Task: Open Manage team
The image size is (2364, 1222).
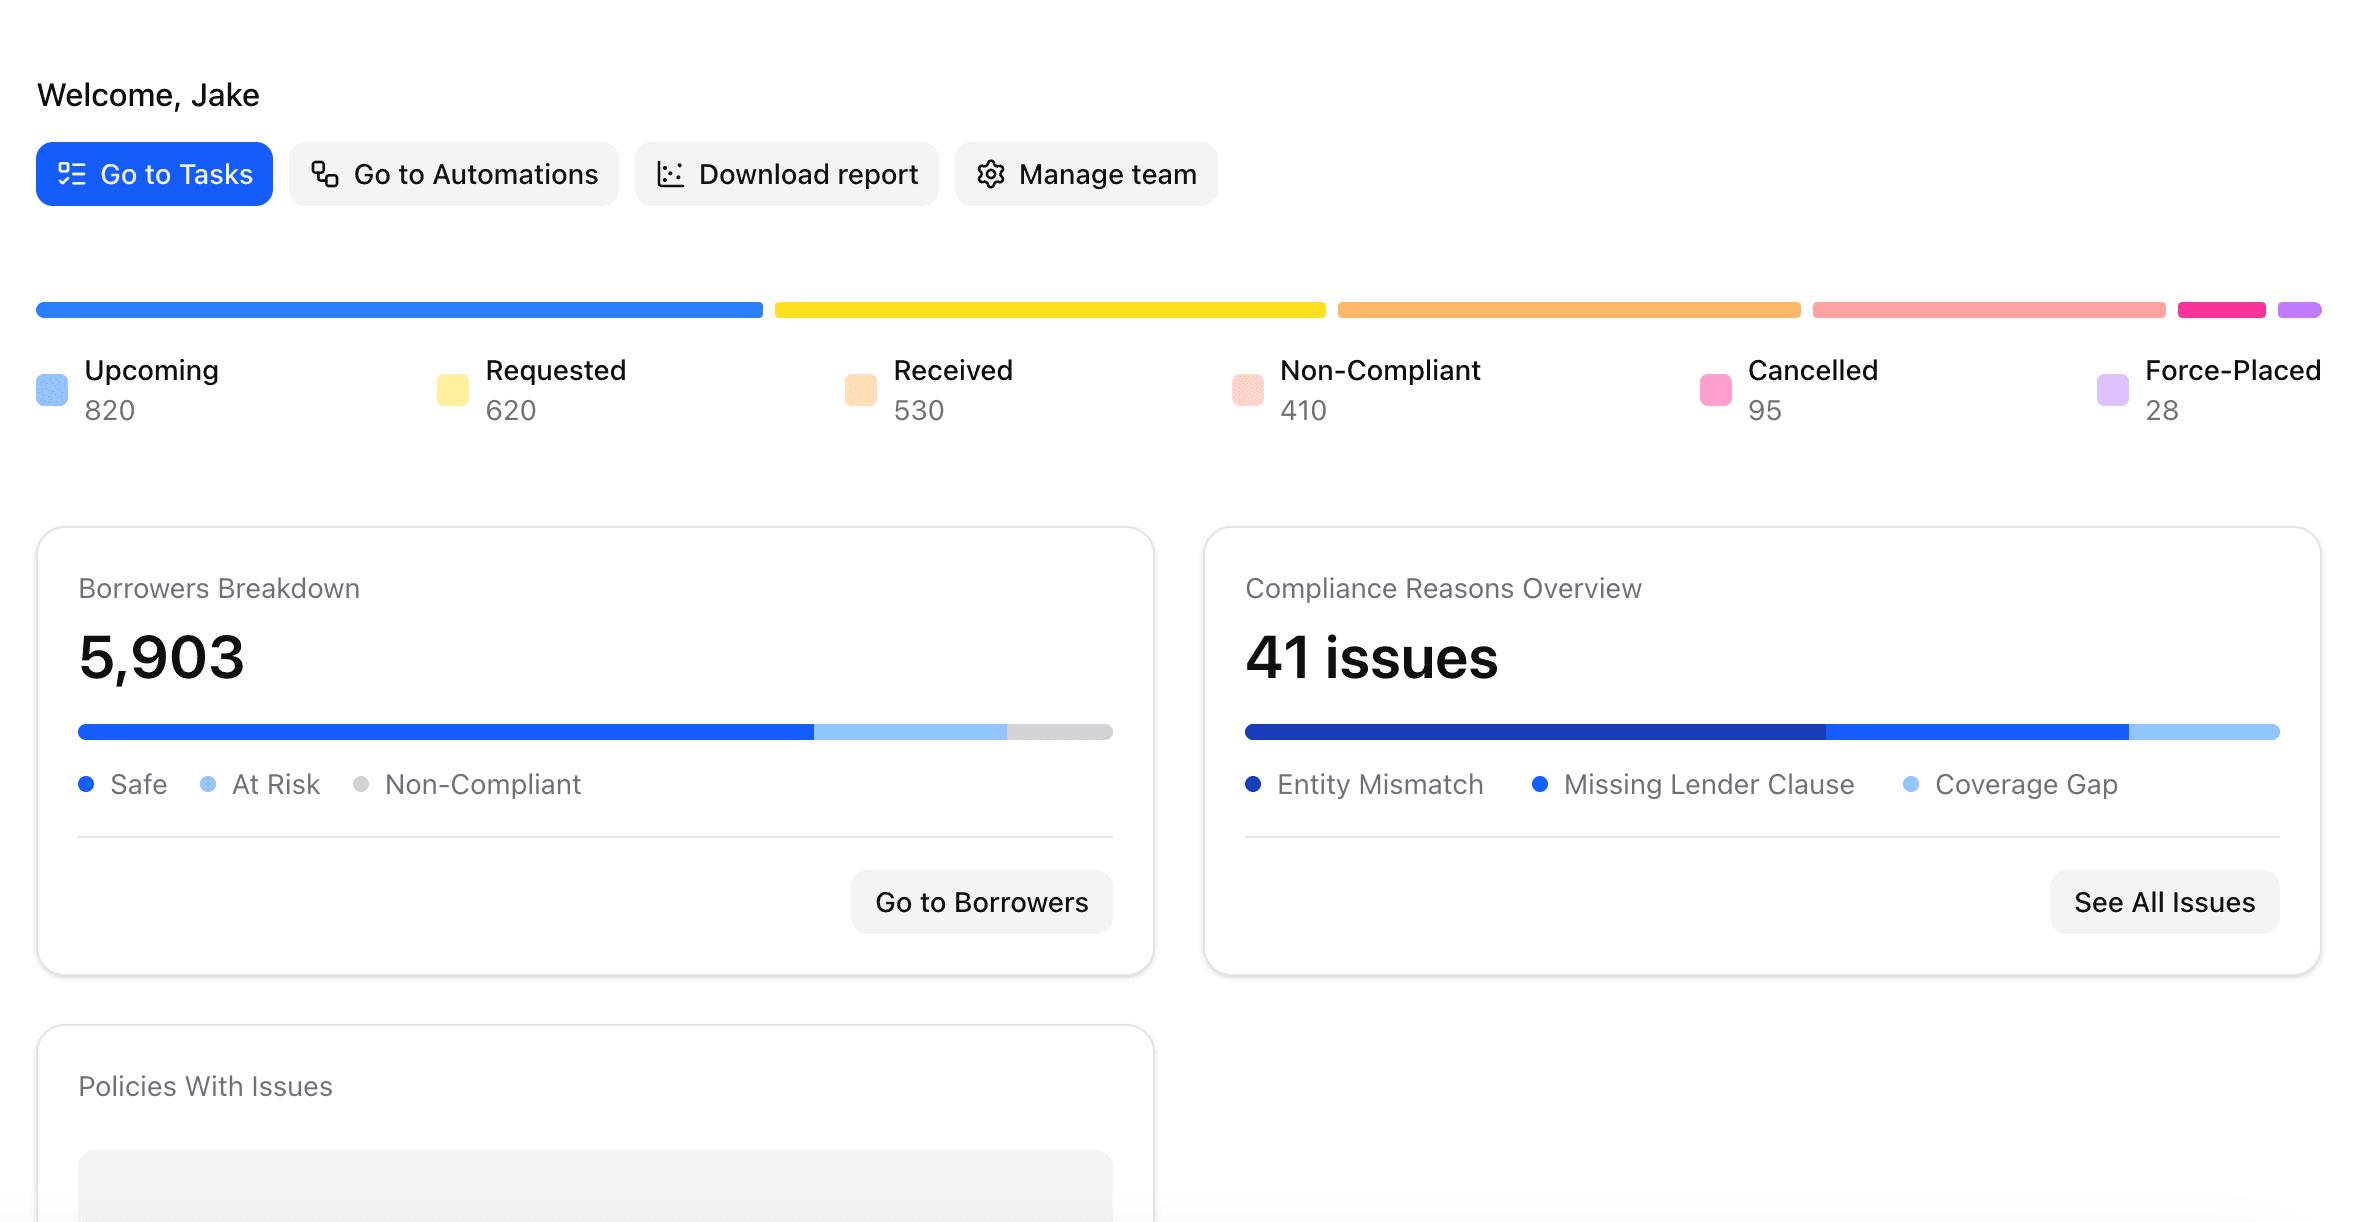Action: click(x=1087, y=173)
